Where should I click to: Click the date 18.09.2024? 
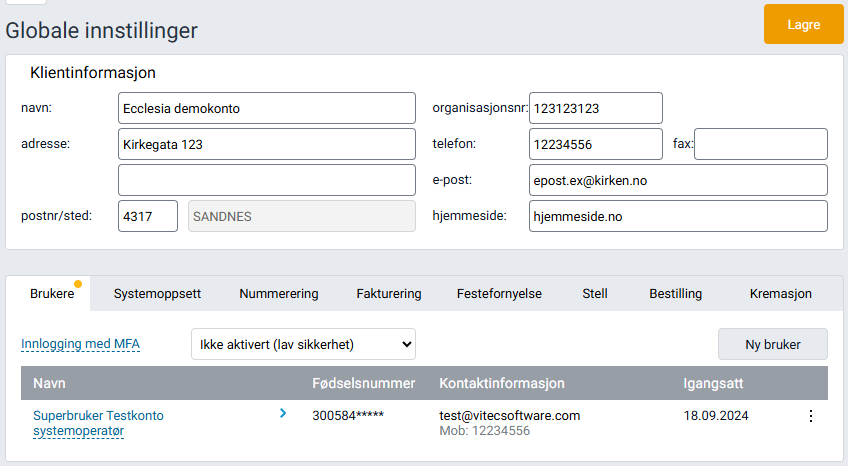716,415
